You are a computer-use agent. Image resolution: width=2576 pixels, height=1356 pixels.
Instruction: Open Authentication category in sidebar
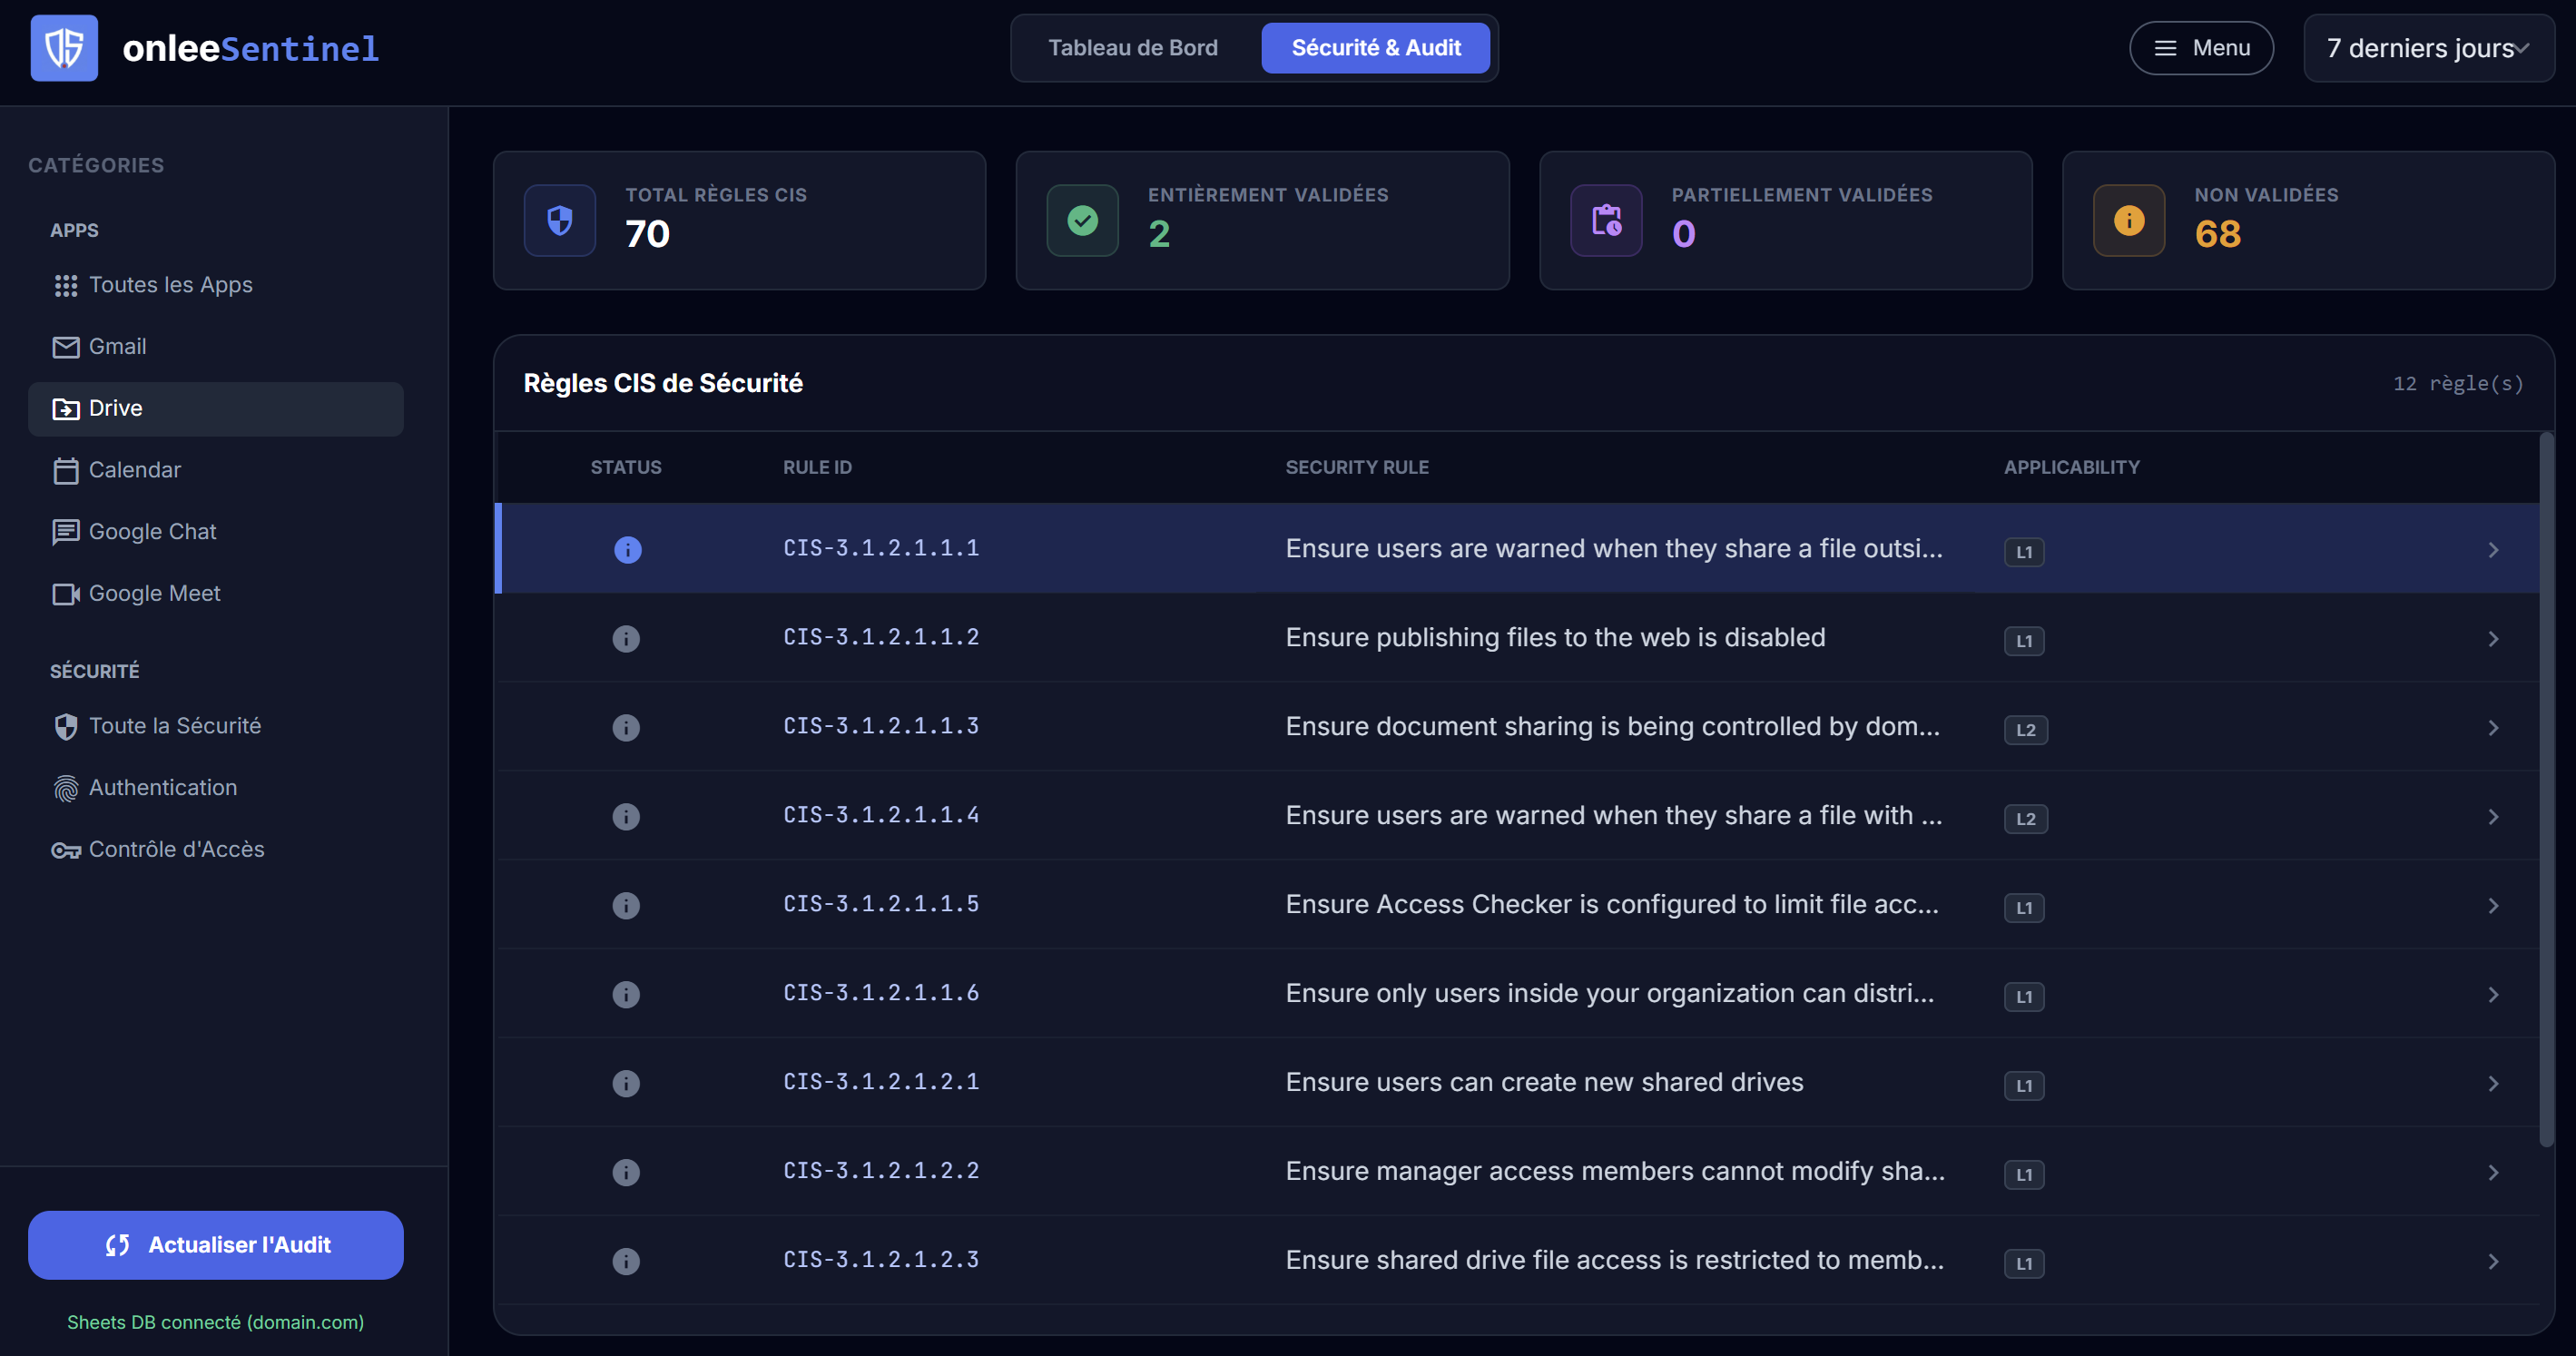pos(216,788)
